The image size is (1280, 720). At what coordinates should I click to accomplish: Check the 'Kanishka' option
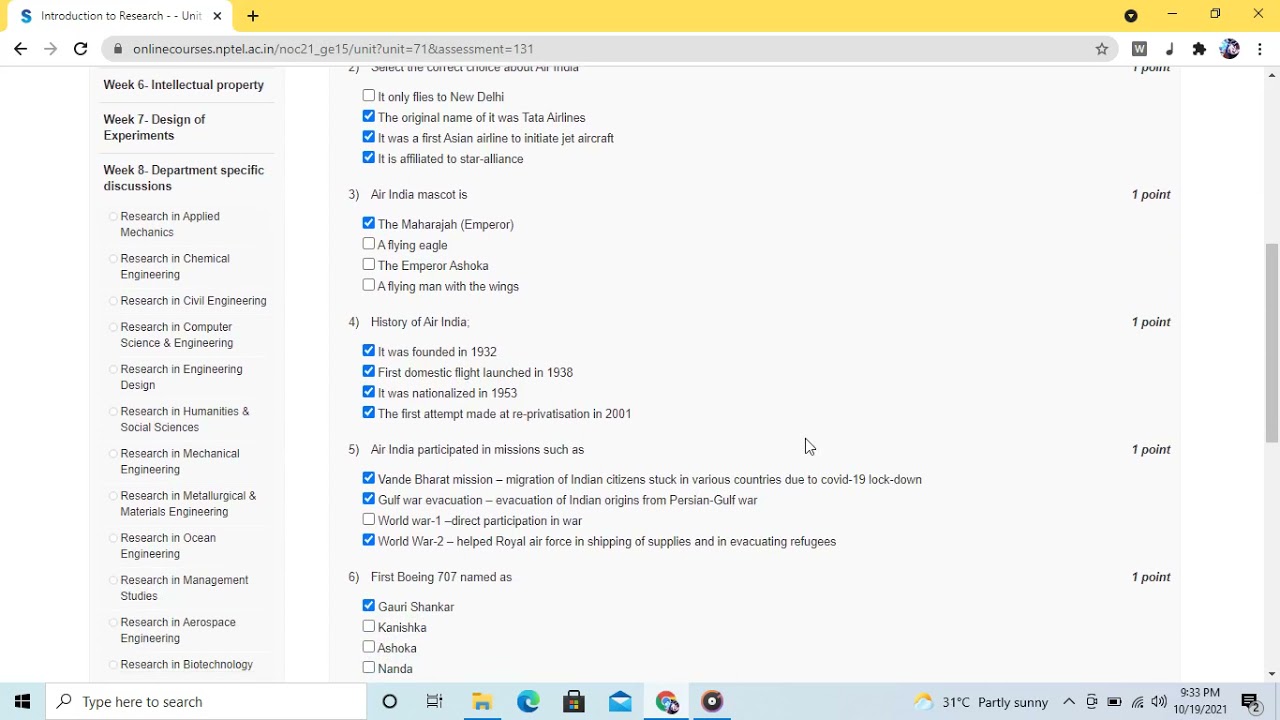point(369,626)
